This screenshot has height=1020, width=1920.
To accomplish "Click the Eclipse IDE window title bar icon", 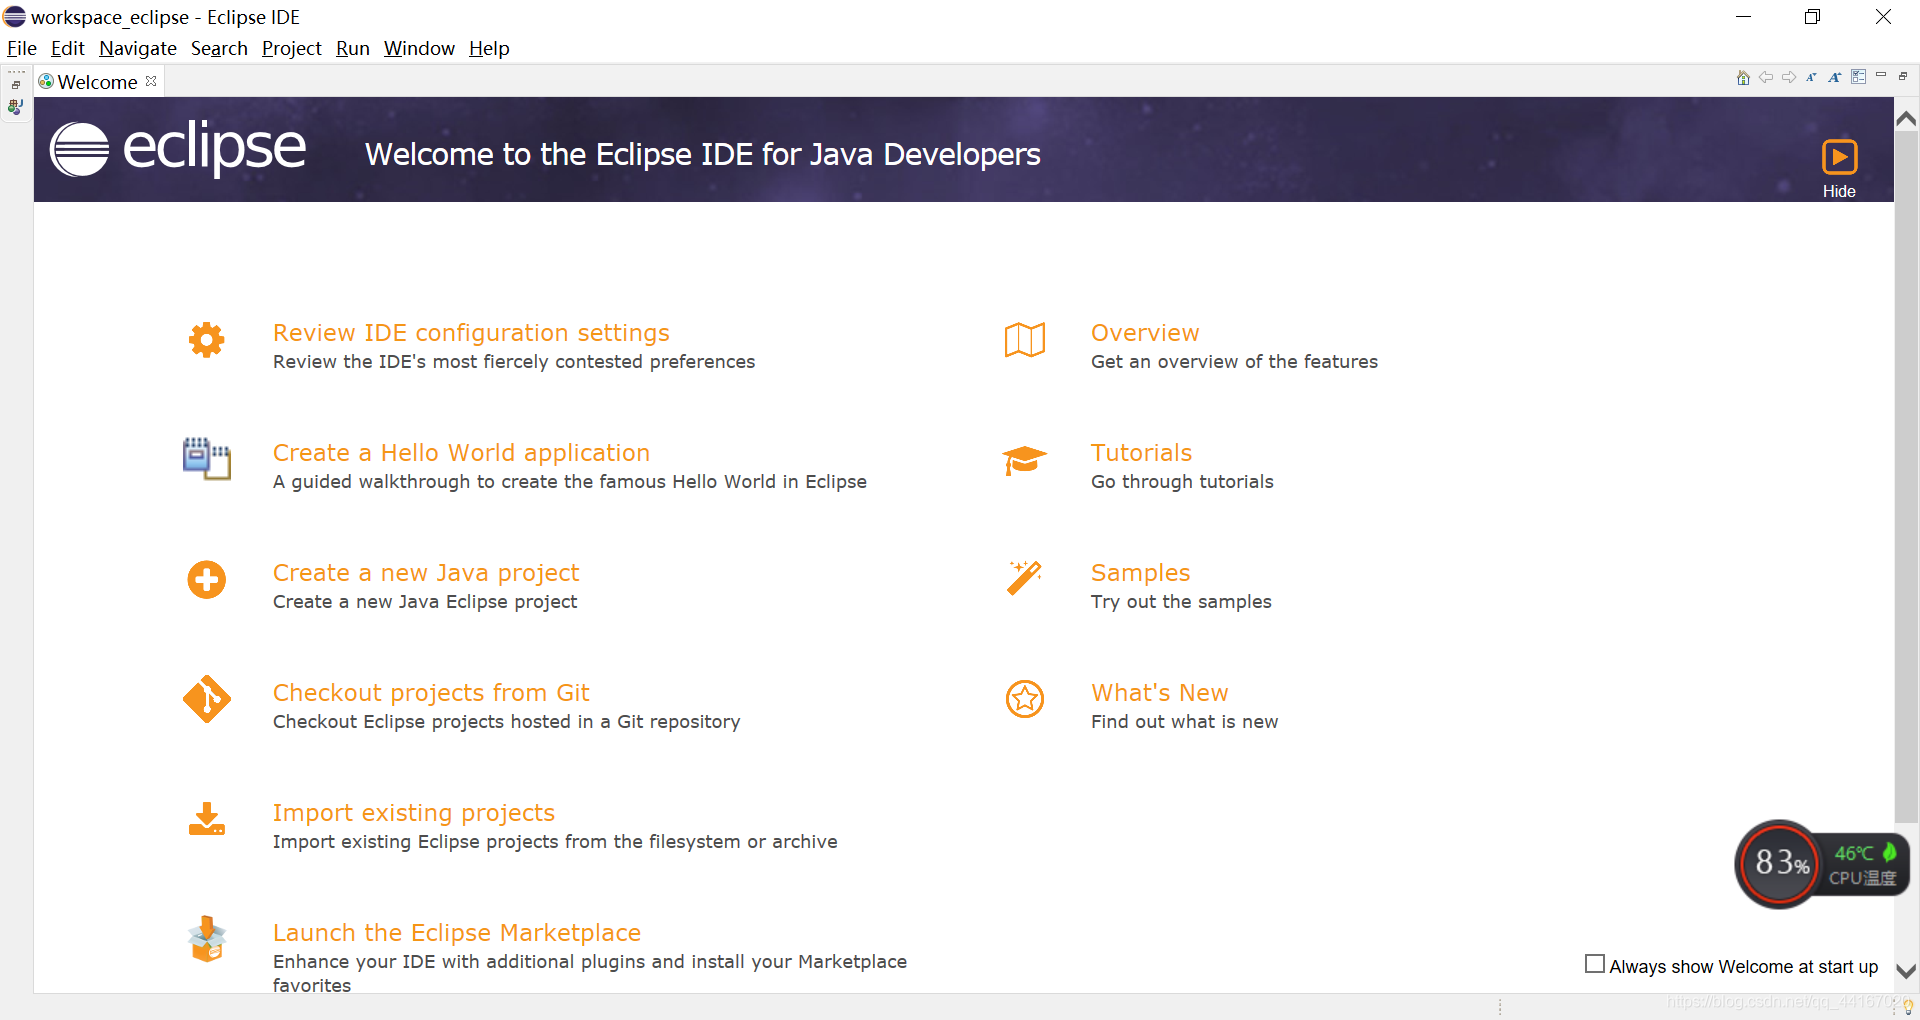I will [14, 17].
